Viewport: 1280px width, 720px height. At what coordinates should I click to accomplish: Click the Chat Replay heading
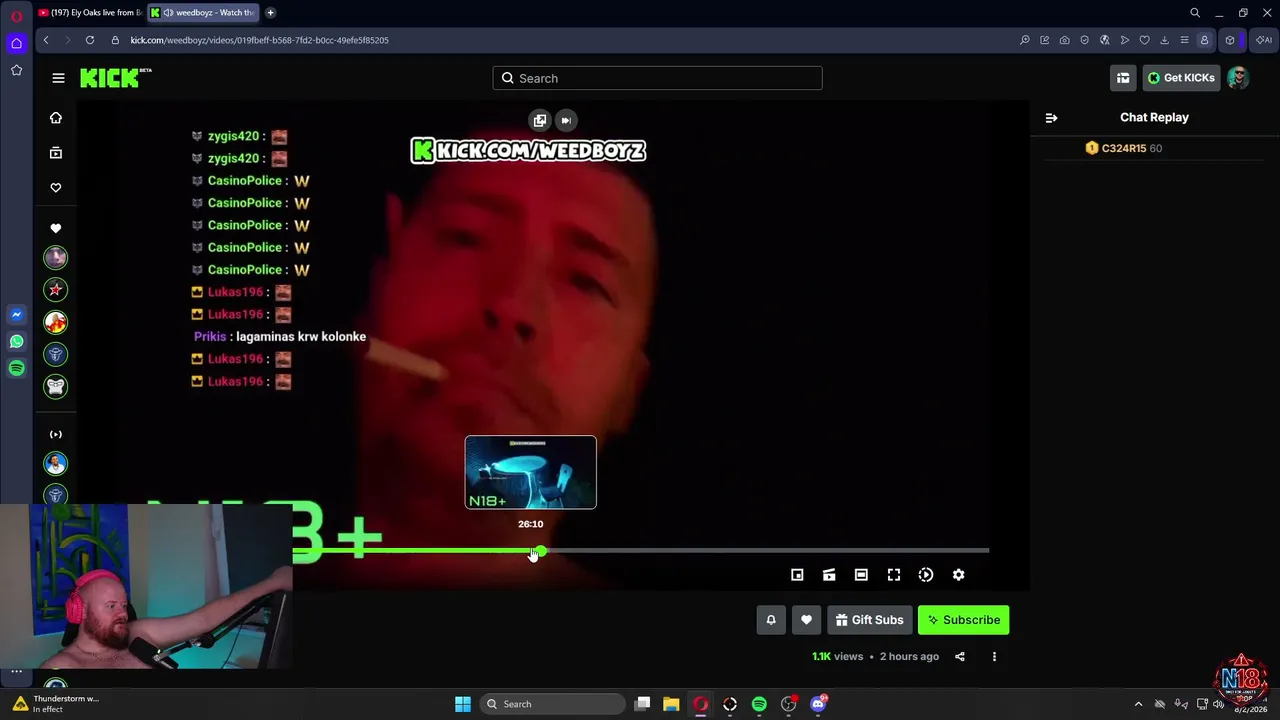tap(1154, 117)
